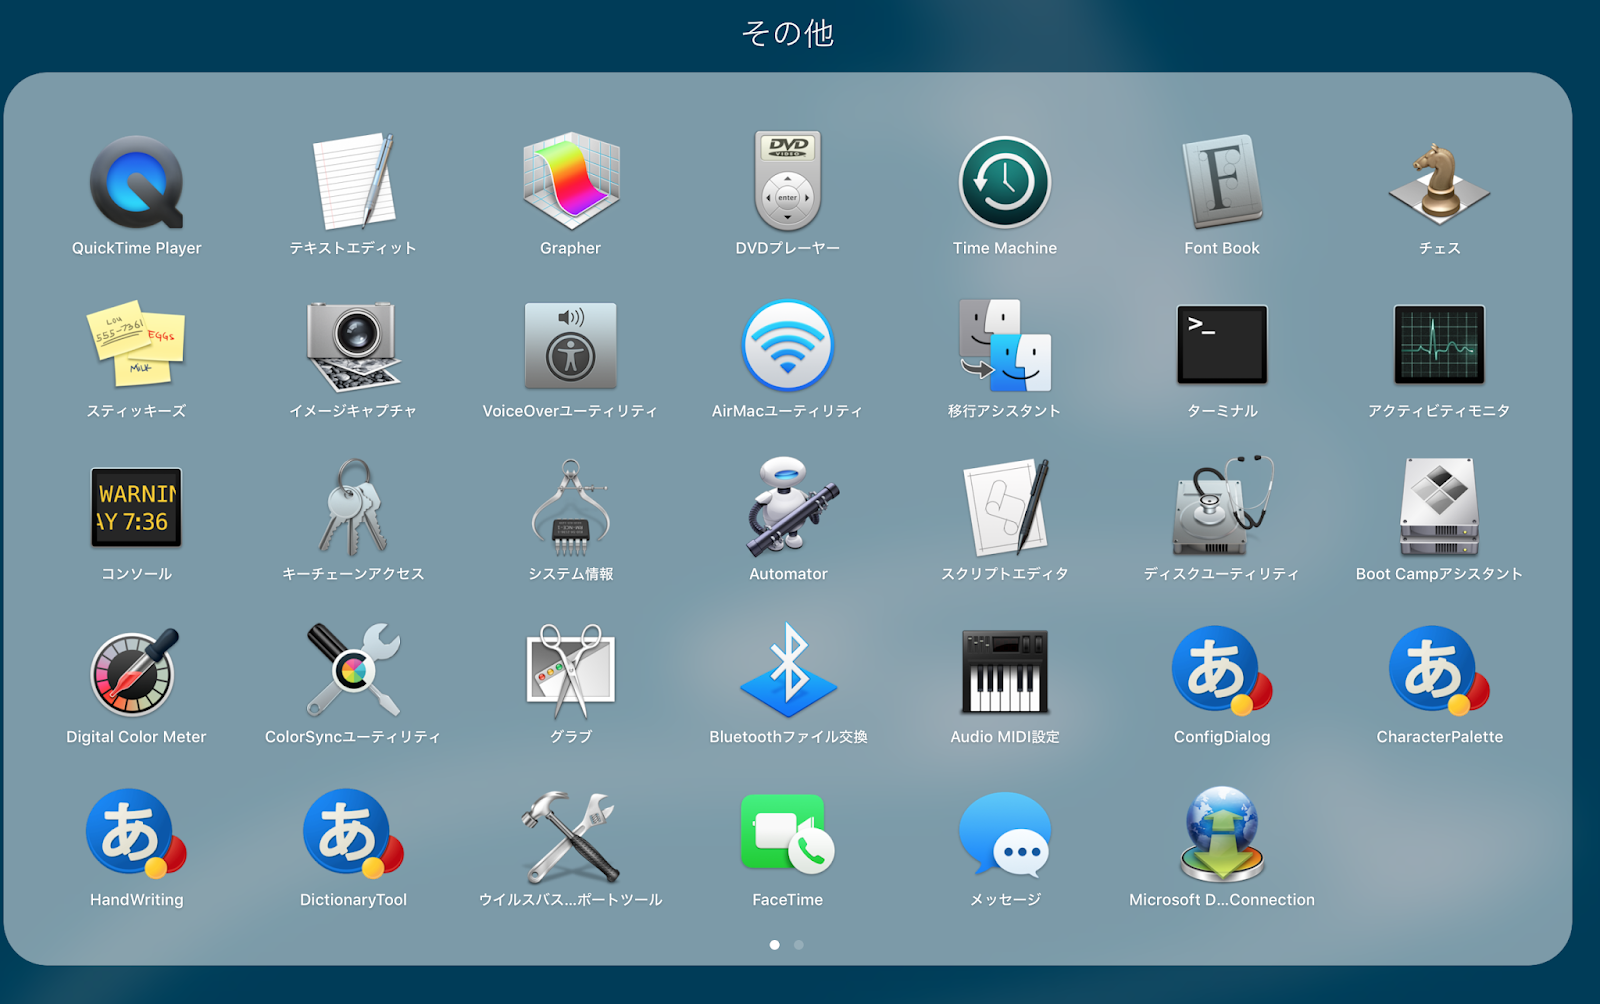
Task: Launch DictionaryTool
Action: [353, 834]
